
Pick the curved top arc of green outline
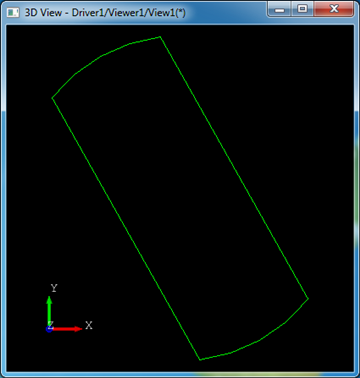(x=102, y=55)
